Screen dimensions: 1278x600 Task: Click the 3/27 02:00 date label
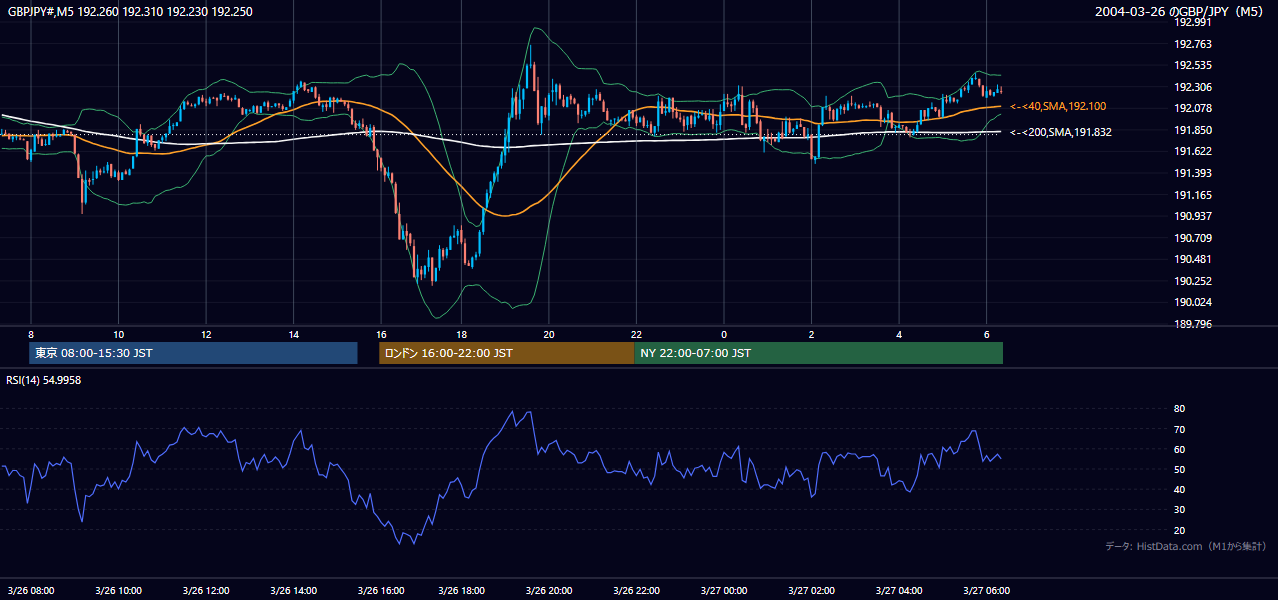click(813, 590)
